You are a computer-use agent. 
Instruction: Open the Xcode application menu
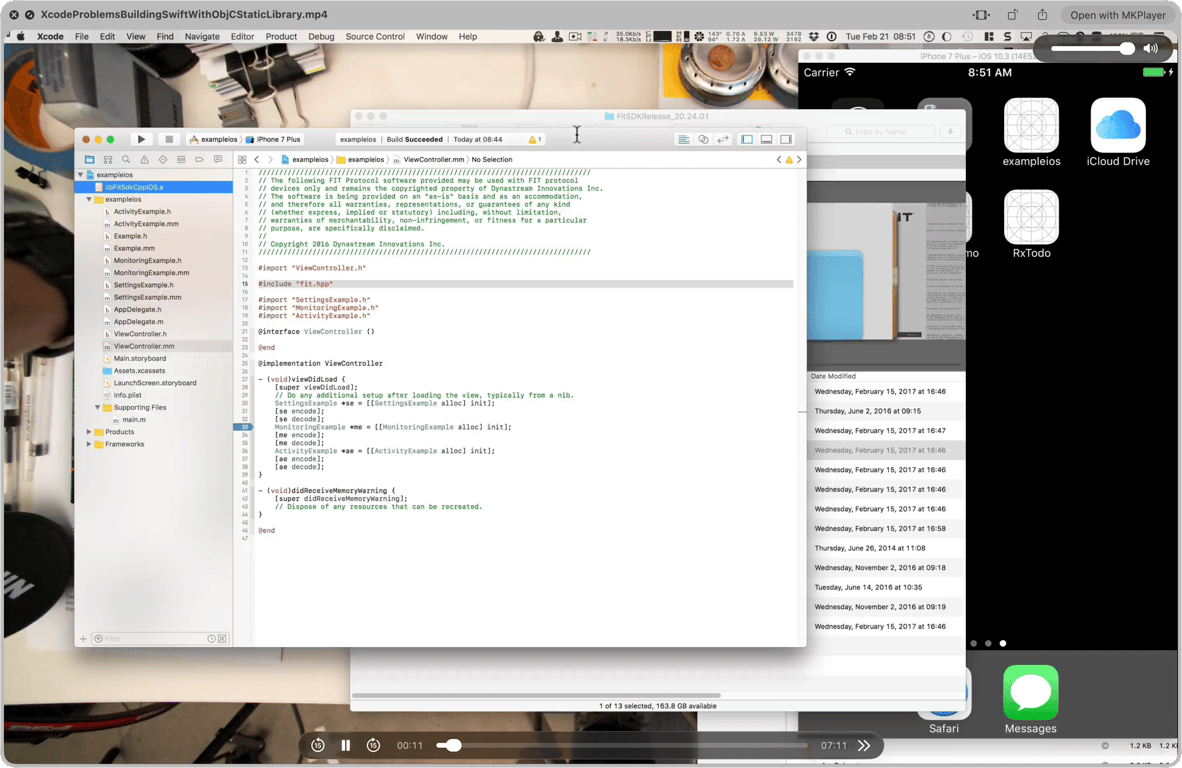[51, 36]
